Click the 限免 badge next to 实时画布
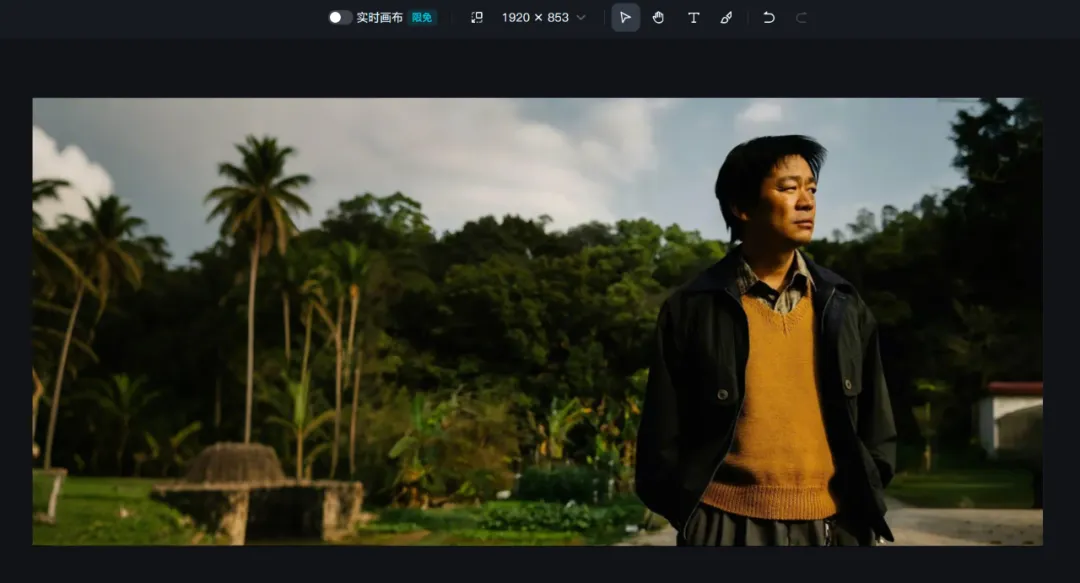 click(422, 17)
